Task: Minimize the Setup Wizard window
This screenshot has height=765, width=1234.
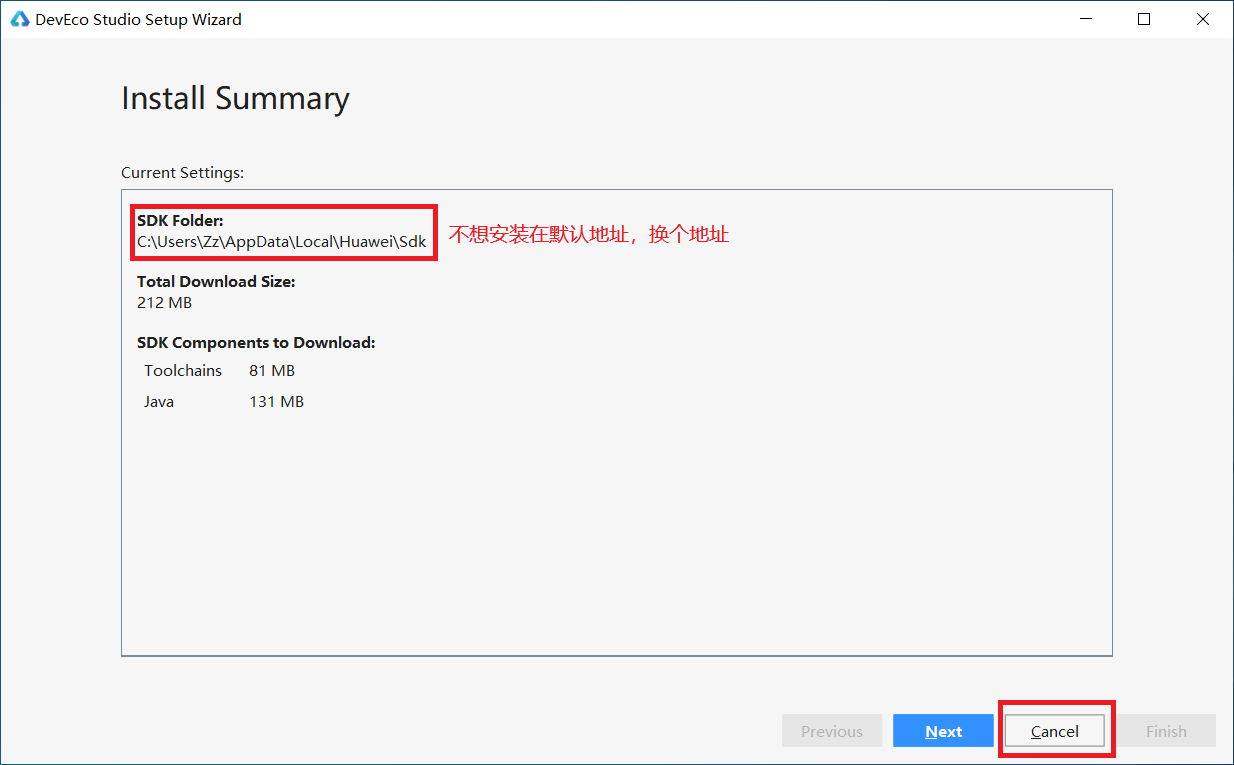Action: pyautogui.click(x=1085, y=19)
